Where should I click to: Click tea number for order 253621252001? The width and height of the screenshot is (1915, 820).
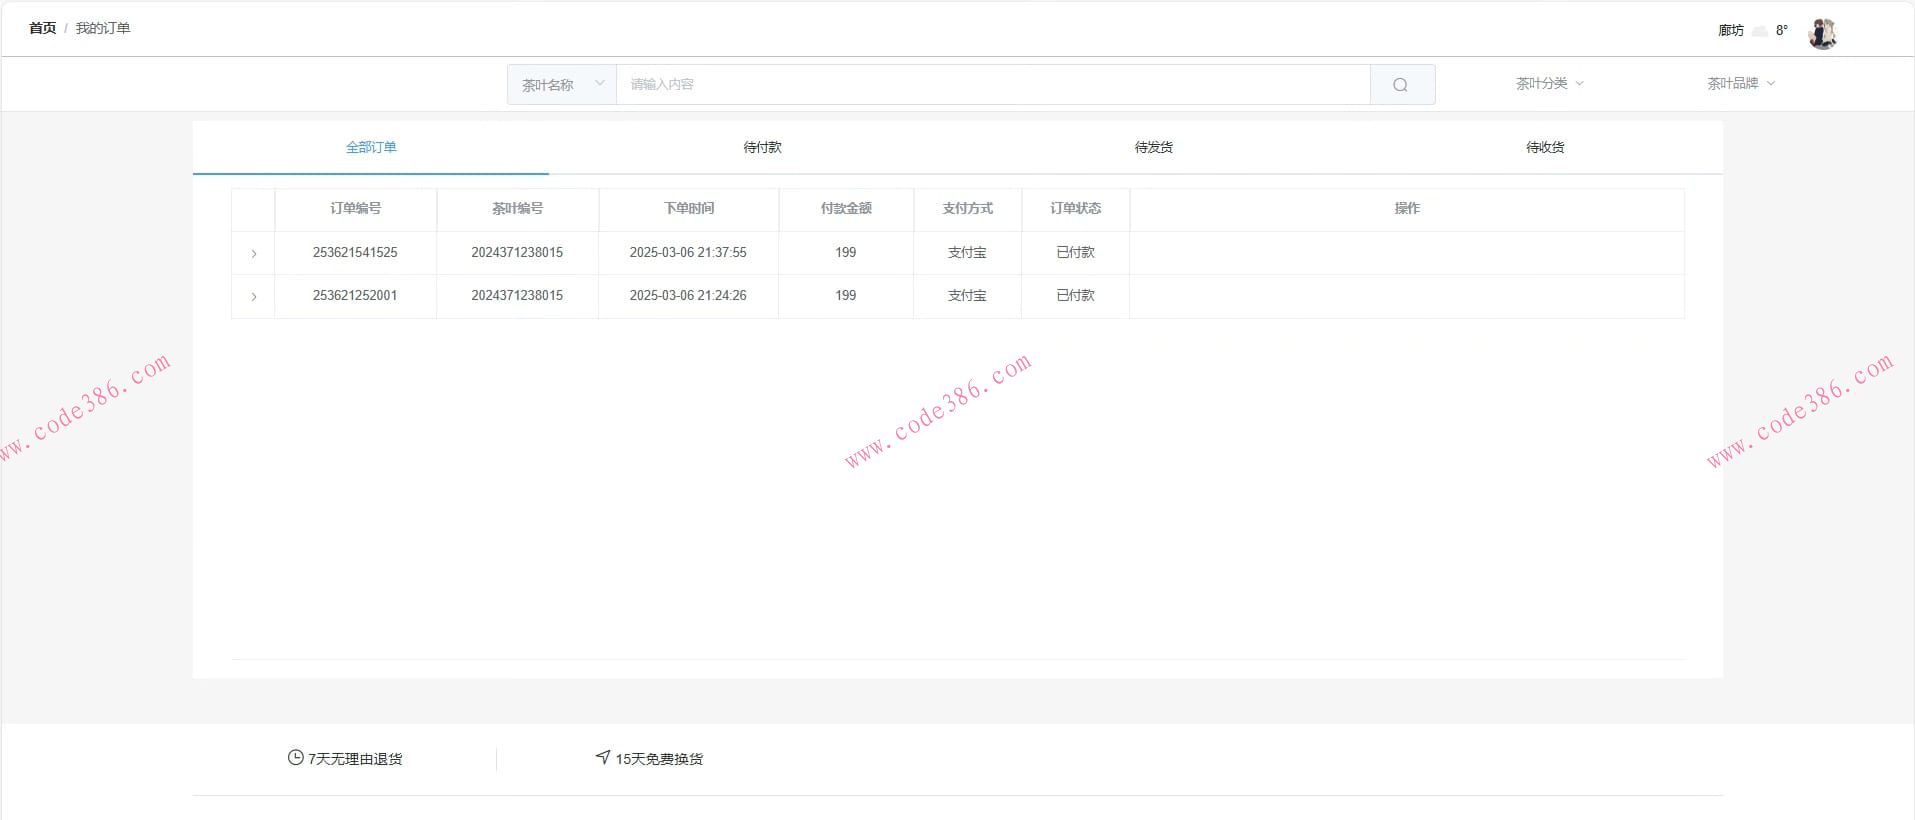click(517, 296)
